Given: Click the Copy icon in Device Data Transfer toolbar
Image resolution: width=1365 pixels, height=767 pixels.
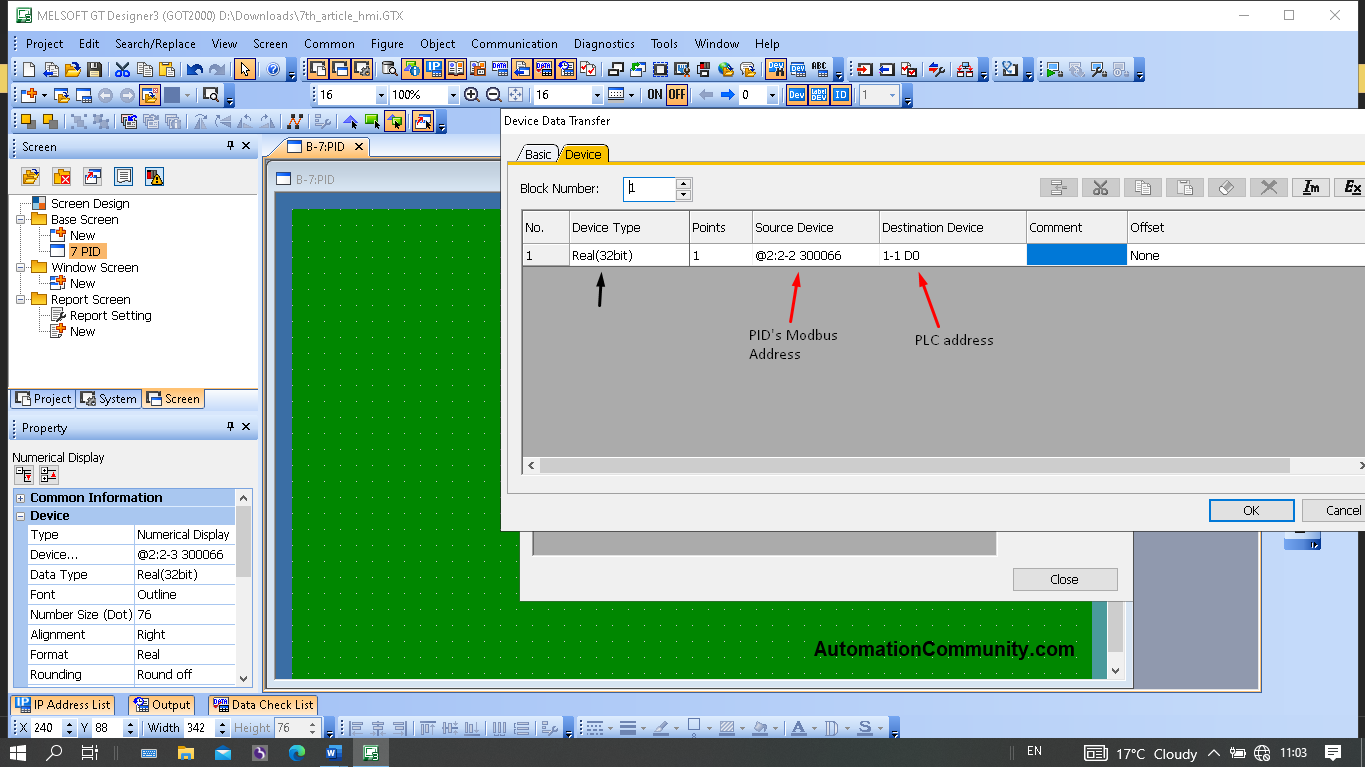Looking at the screenshot, I should [x=1143, y=187].
